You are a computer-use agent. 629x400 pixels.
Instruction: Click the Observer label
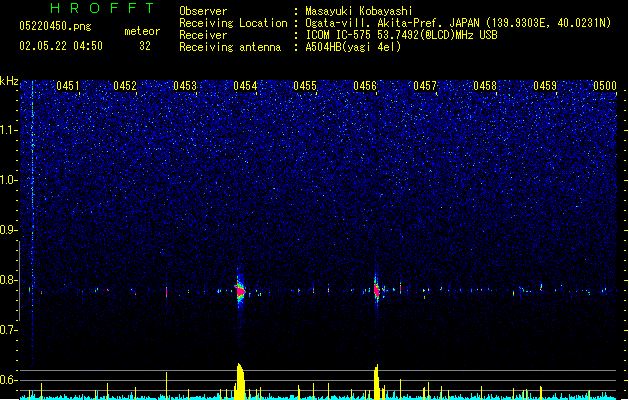pos(203,11)
